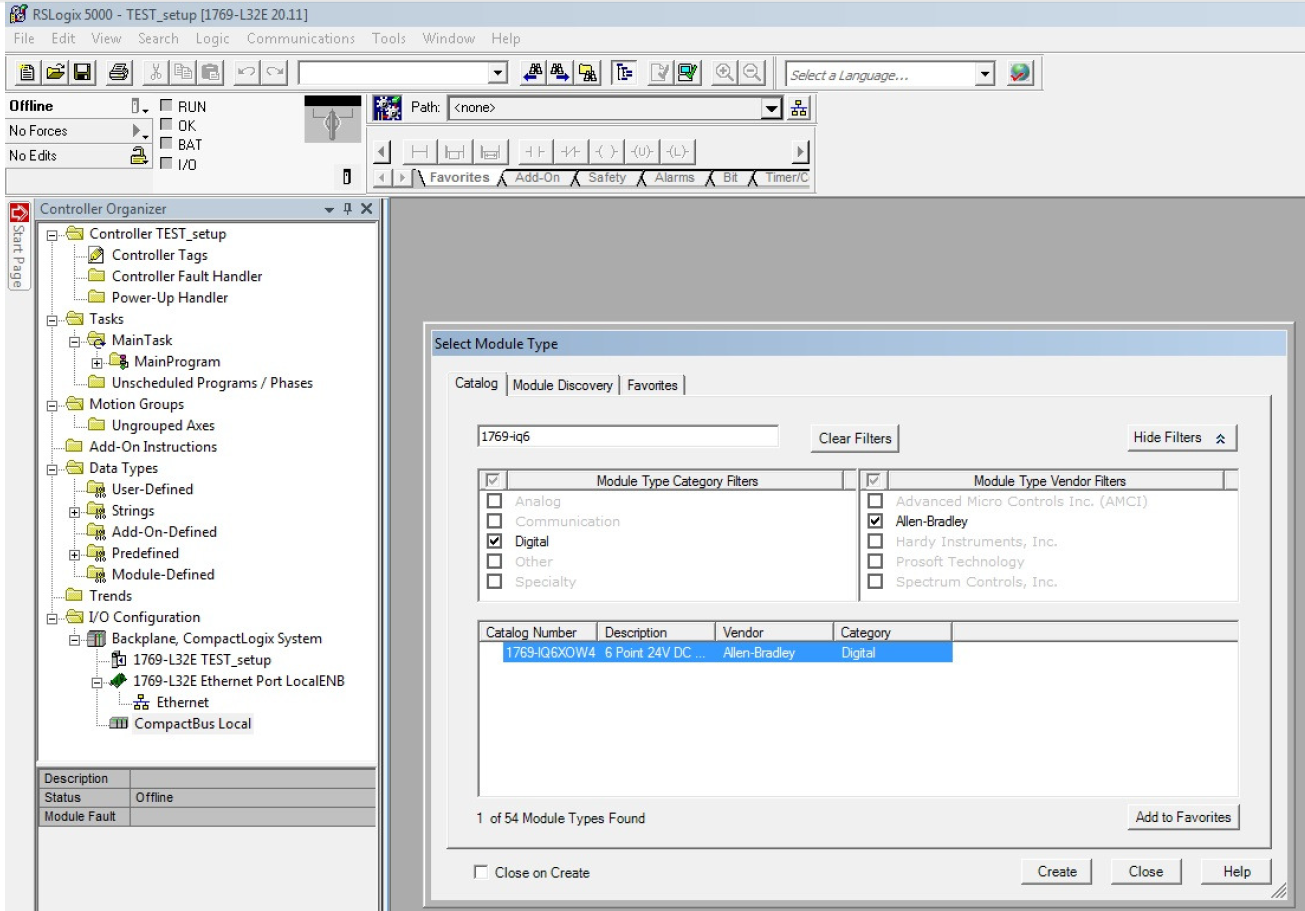Toggle the Analog category filter checkbox
Image resolution: width=1305 pixels, height=911 pixels.
click(x=493, y=501)
